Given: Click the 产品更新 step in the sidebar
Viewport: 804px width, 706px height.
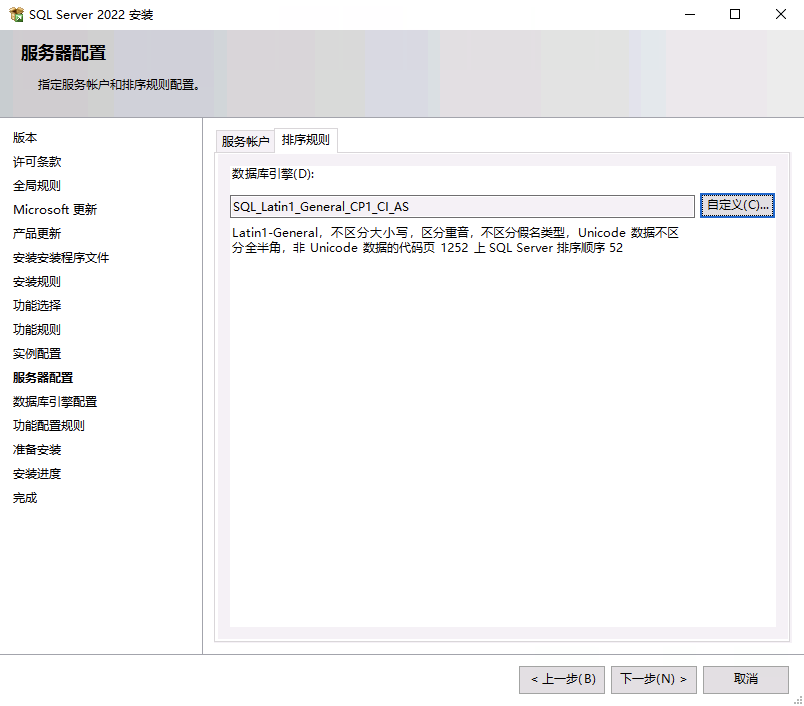Looking at the screenshot, I should (x=37, y=234).
